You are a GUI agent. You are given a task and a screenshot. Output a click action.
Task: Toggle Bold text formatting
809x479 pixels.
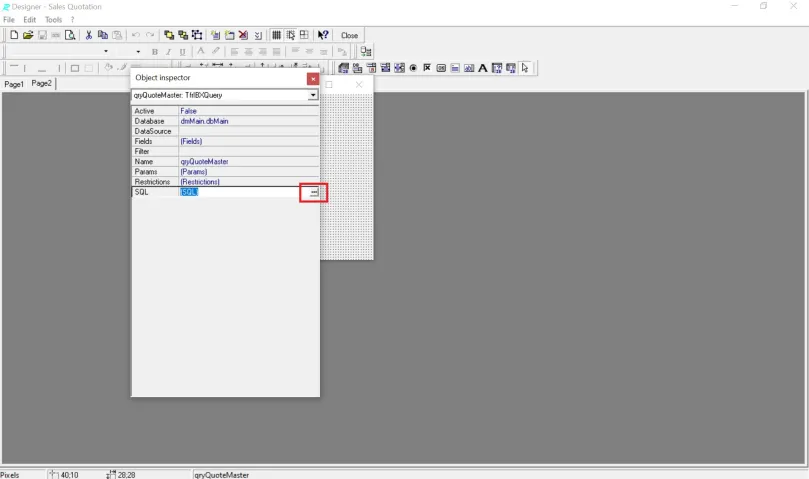[154, 51]
